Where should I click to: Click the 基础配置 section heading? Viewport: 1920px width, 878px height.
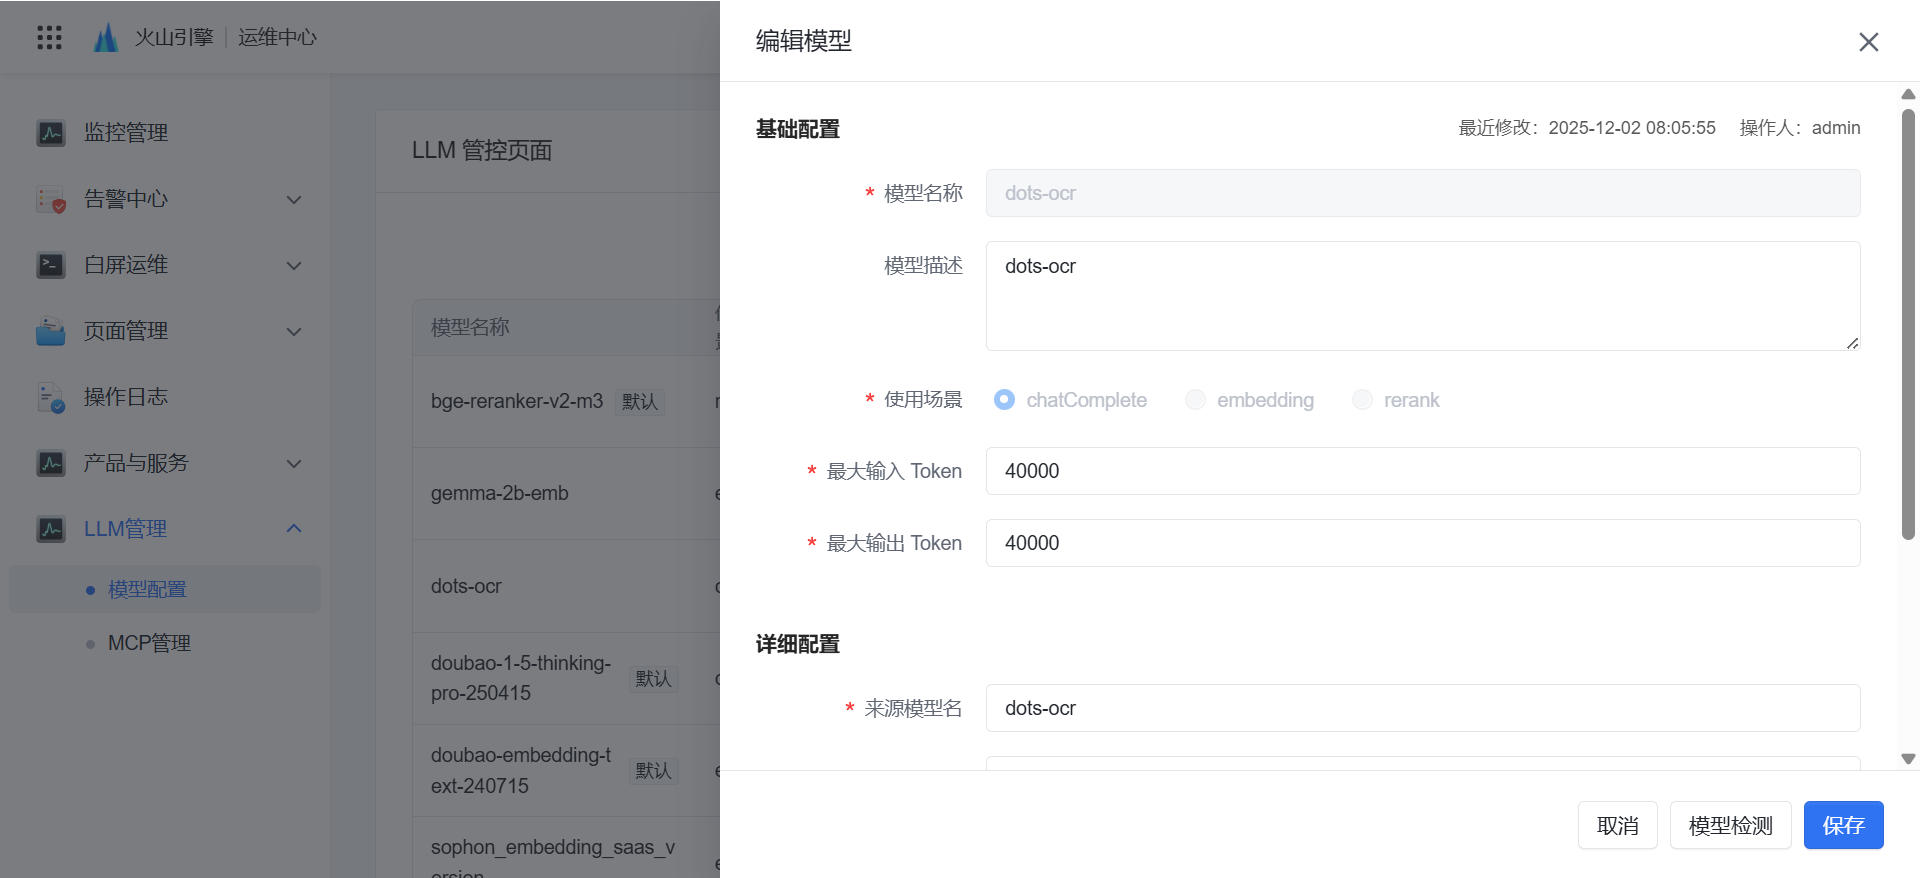[798, 129]
